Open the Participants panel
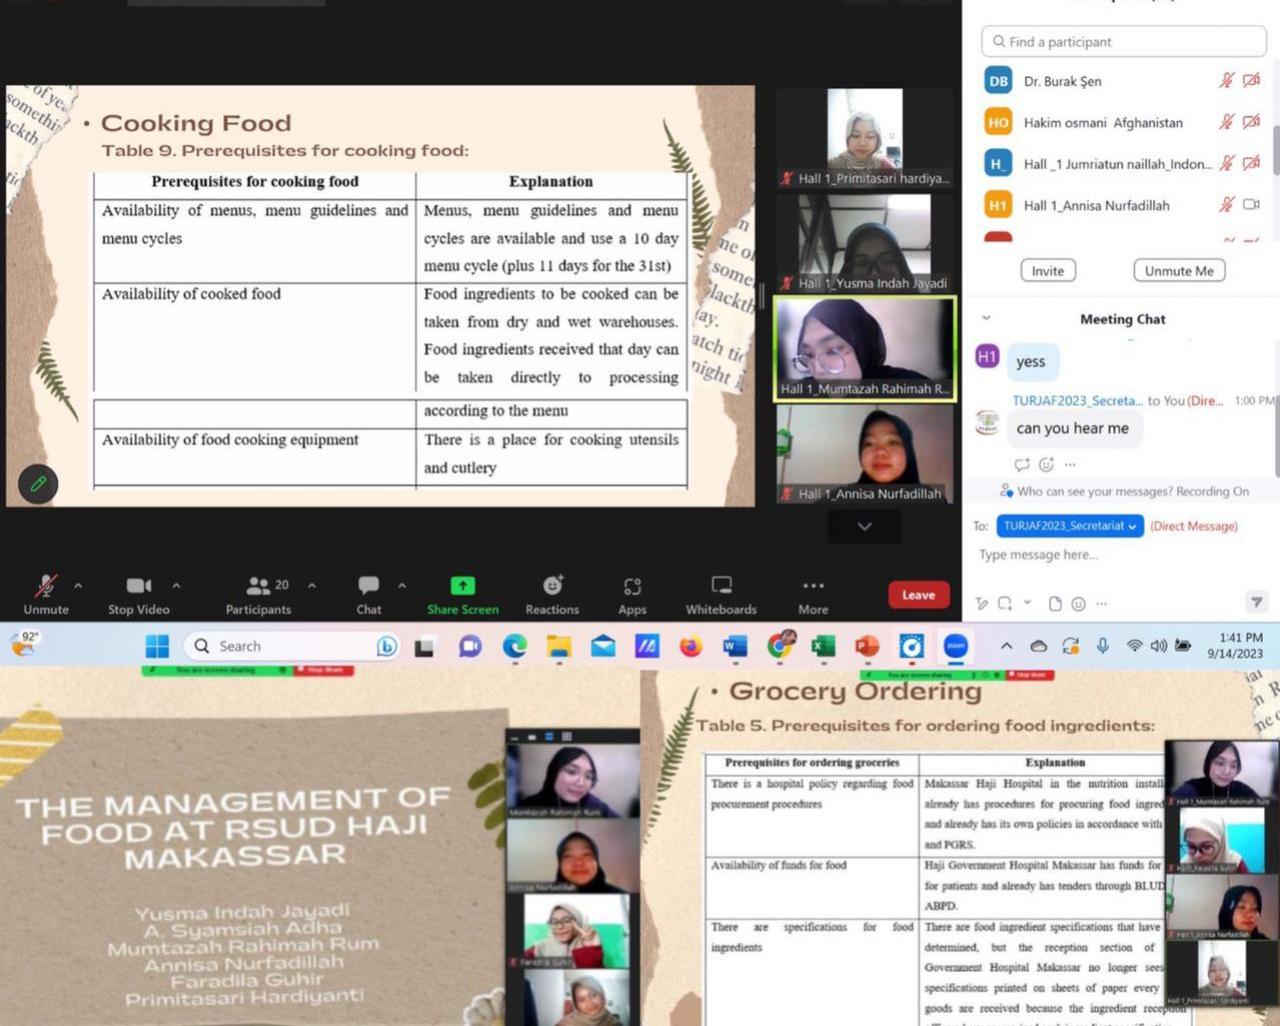The width and height of the screenshot is (1280, 1026). 258,587
